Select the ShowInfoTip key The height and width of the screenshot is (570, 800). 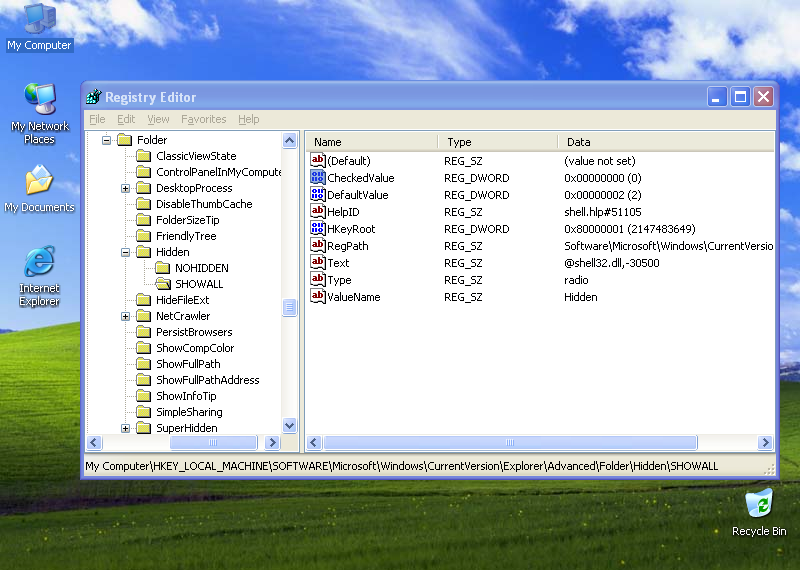click(186, 396)
